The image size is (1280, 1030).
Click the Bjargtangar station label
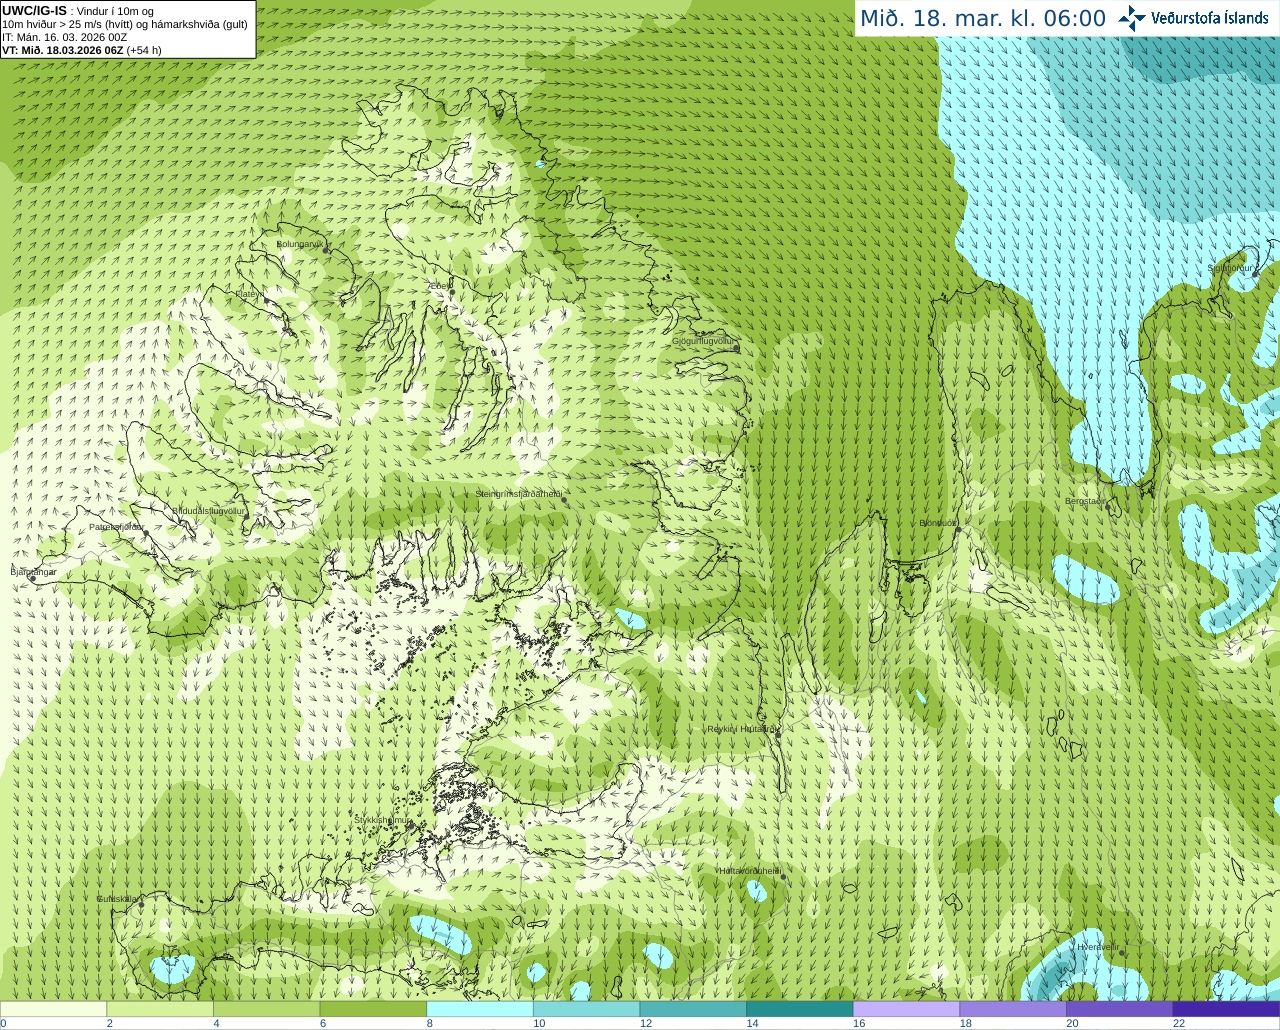pyautogui.click(x=33, y=571)
